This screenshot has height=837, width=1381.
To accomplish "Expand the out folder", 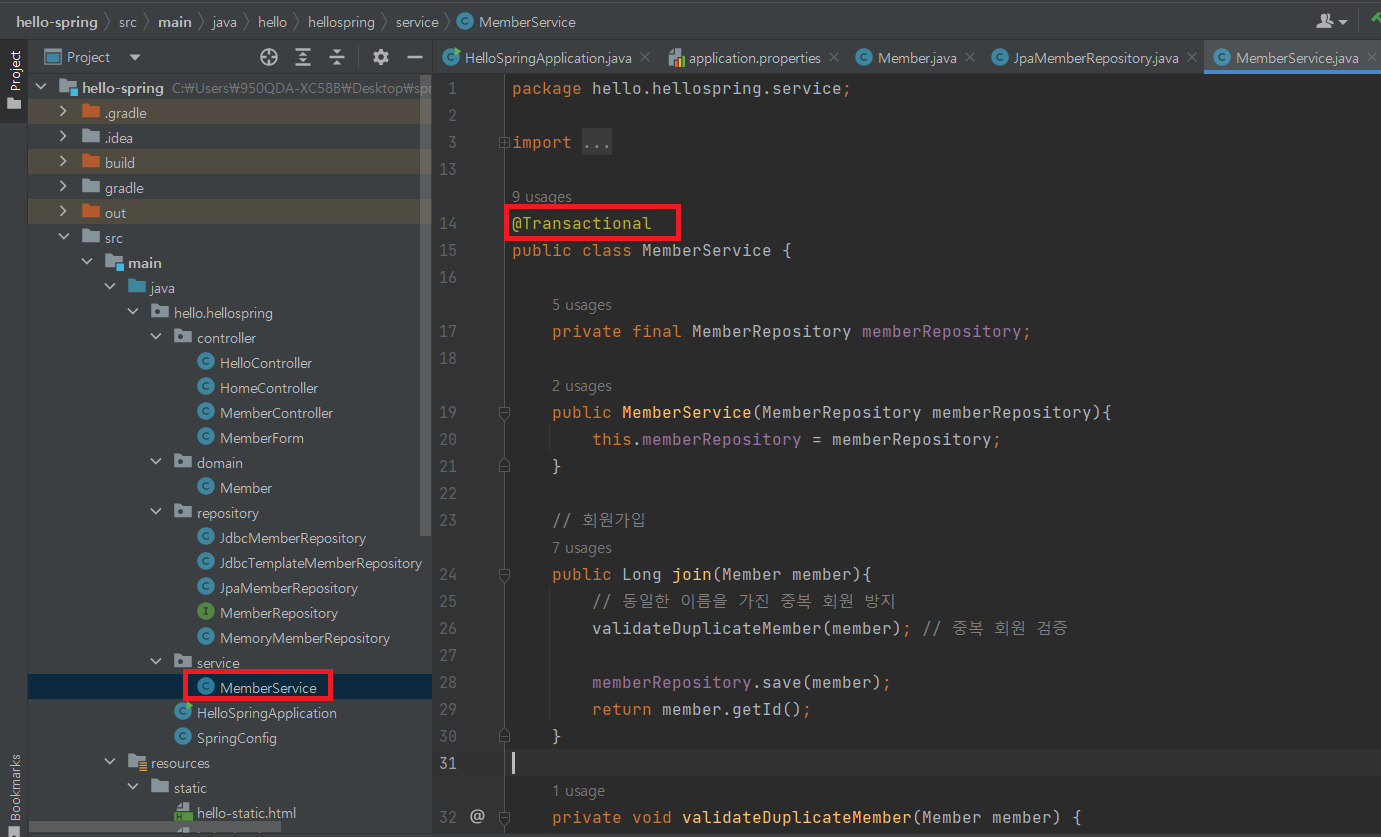I will click(64, 213).
